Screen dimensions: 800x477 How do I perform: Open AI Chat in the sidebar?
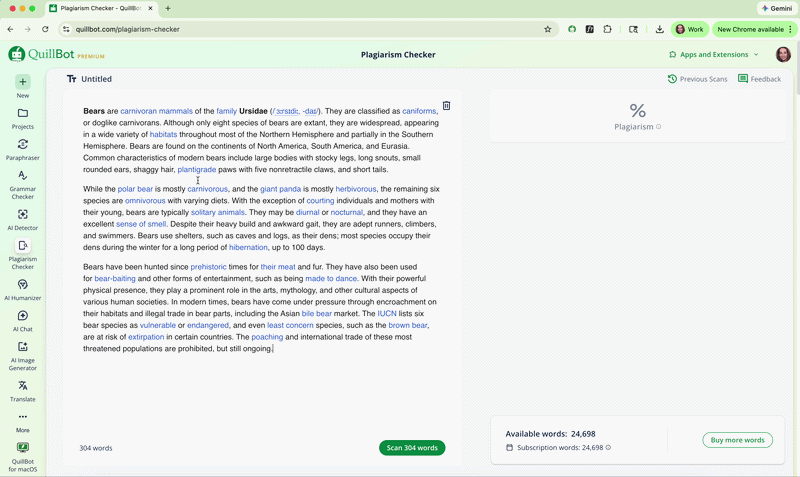pos(22,315)
